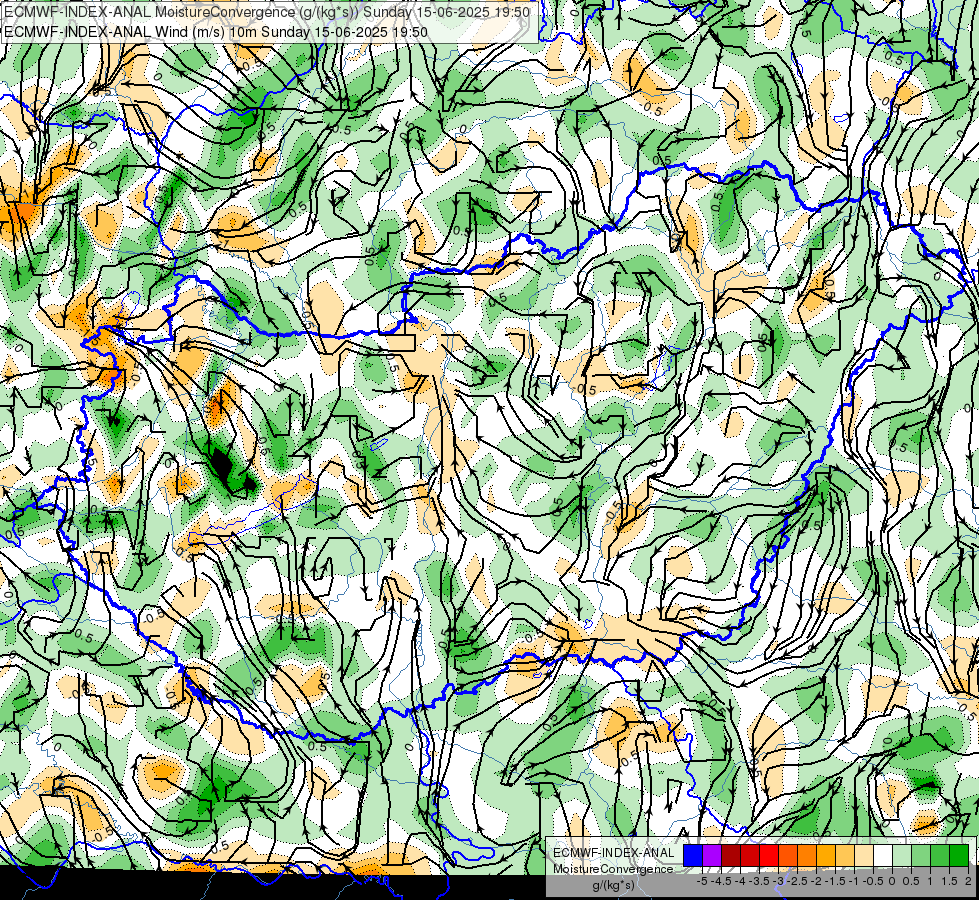Click the -1 tick label on legend scale
The height and width of the screenshot is (900, 979).
click(854, 881)
